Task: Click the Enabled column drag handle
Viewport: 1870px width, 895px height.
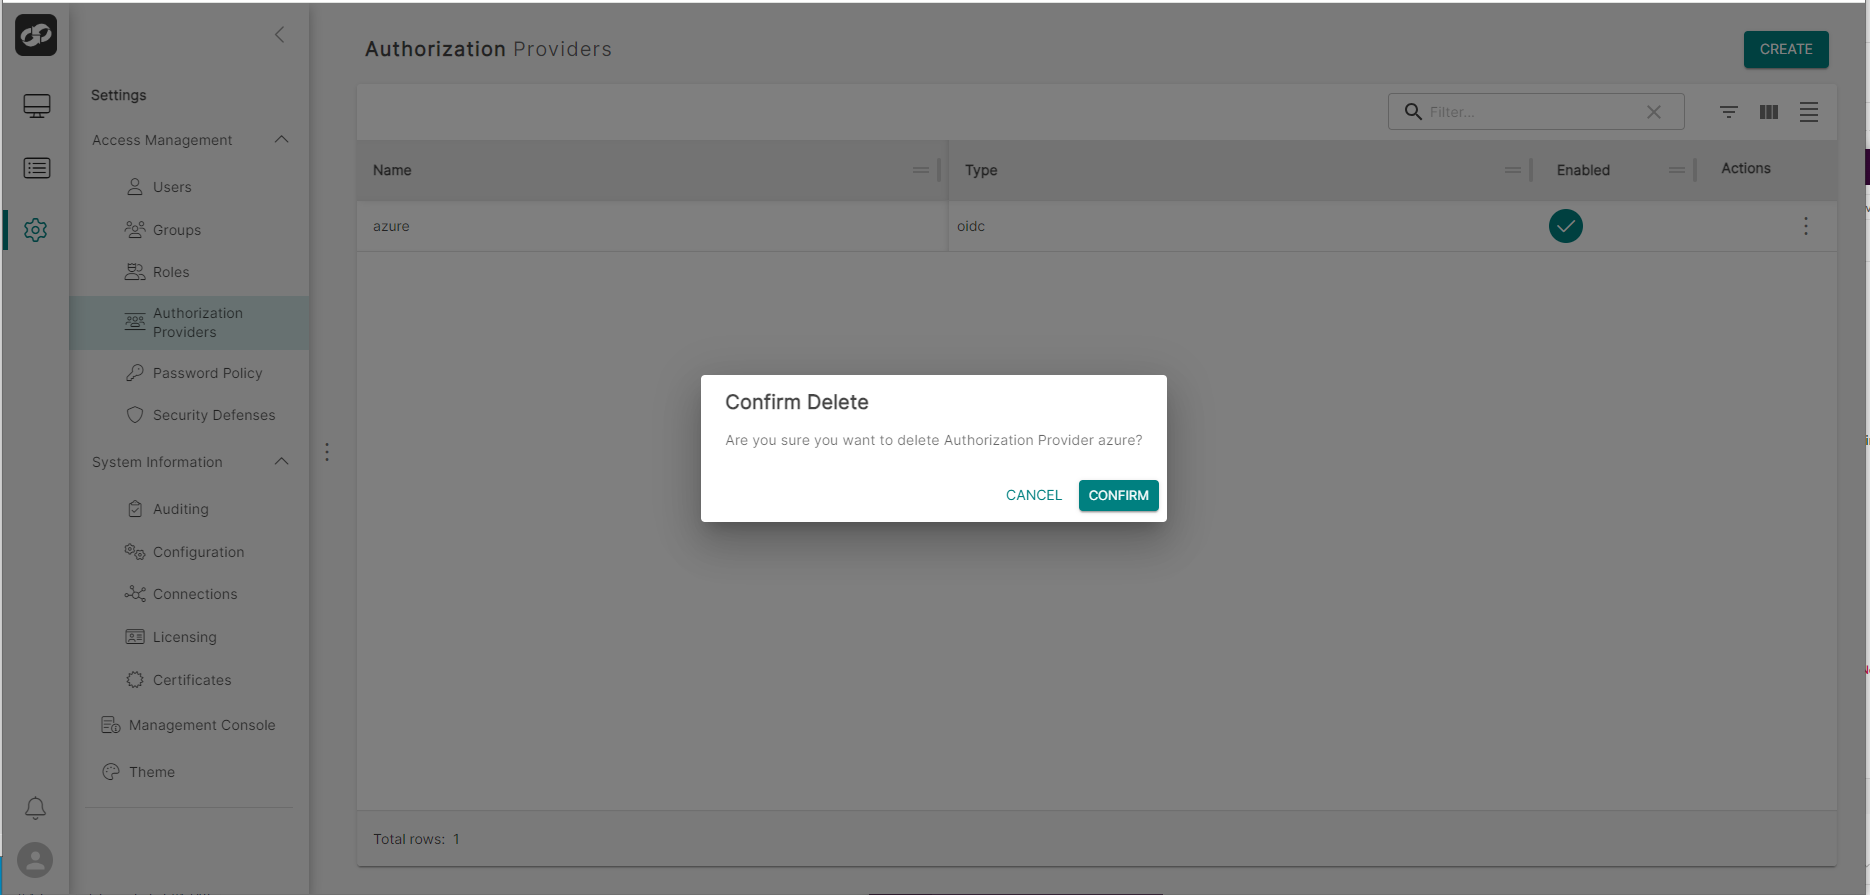Action: [1677, 170]
